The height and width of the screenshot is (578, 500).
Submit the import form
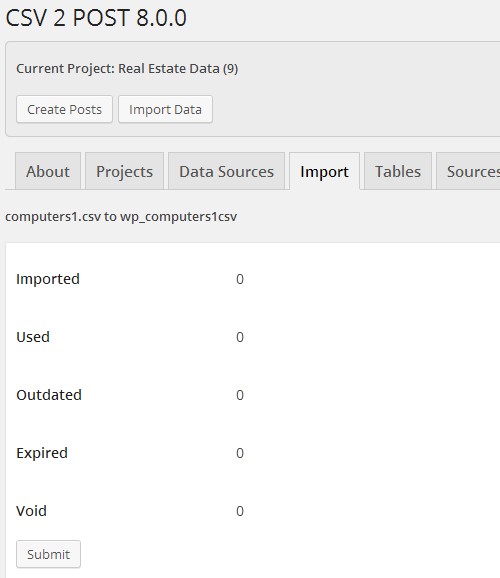tap(48, 554)
